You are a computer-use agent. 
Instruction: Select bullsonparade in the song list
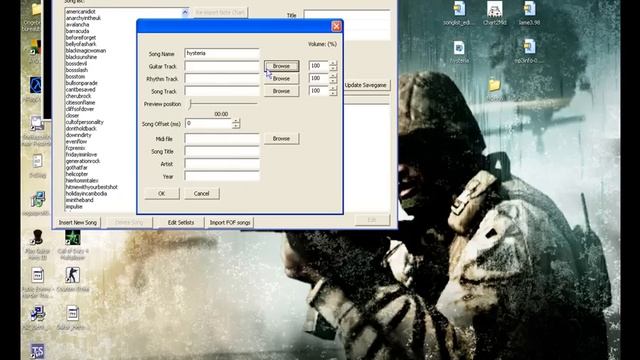click(x=82, y=83)
